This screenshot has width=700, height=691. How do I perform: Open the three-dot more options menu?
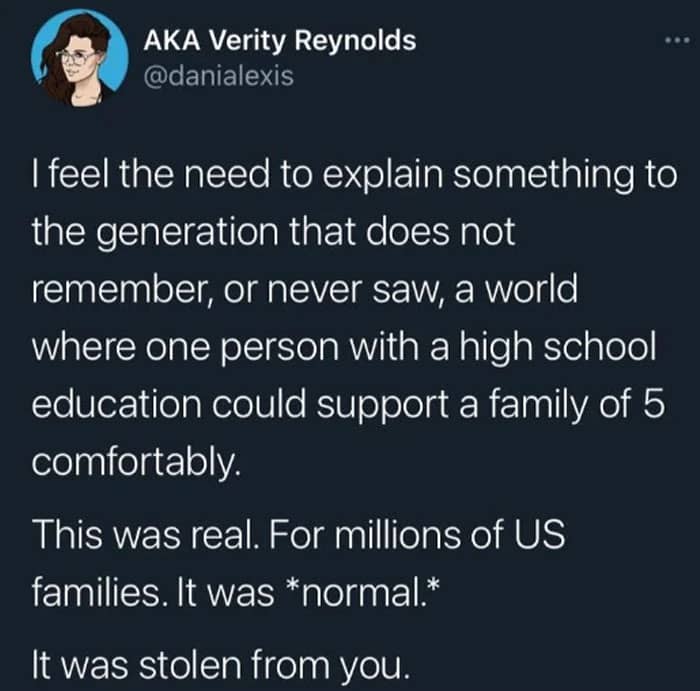677,41
